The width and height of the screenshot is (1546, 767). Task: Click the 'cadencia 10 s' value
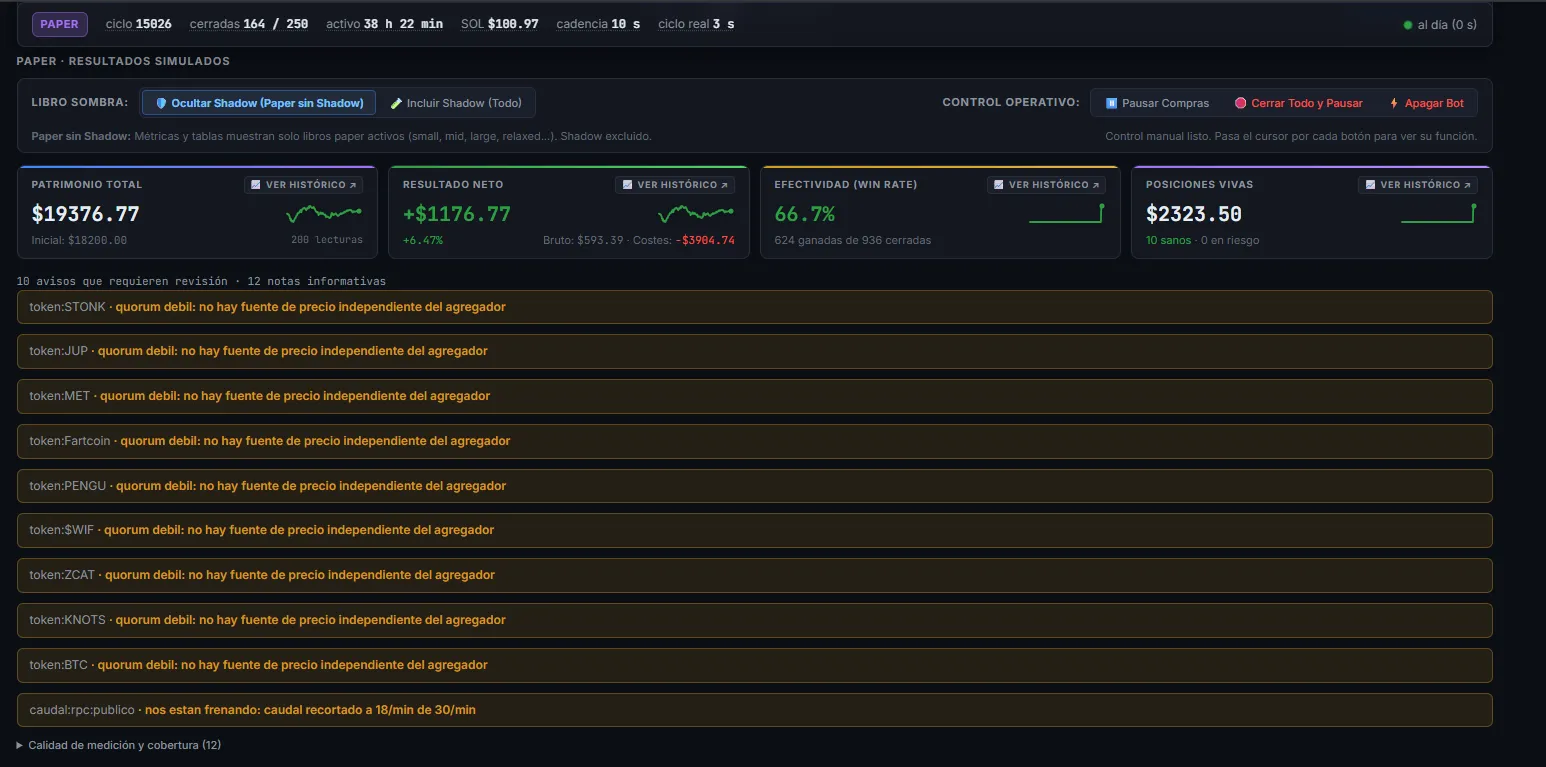tap(599, 24)
